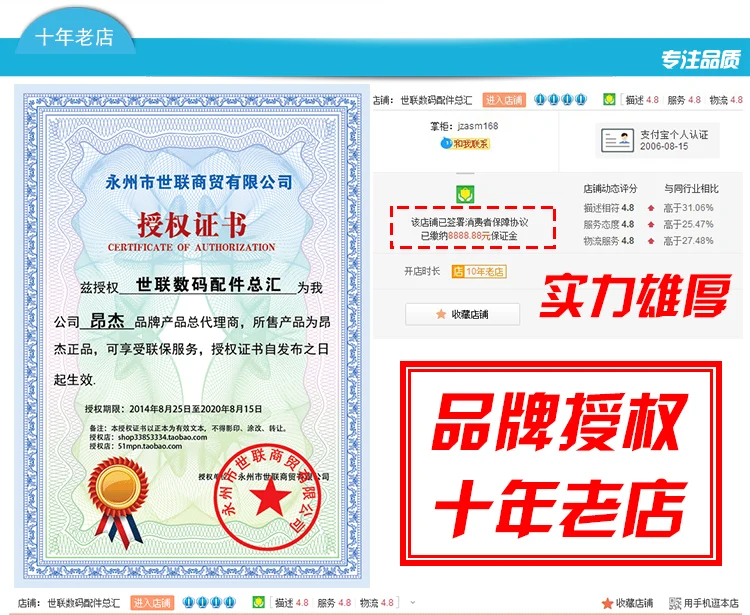Click 服务 4.8 score in bottom bar

pyautogui.click(x=334, y=603)
